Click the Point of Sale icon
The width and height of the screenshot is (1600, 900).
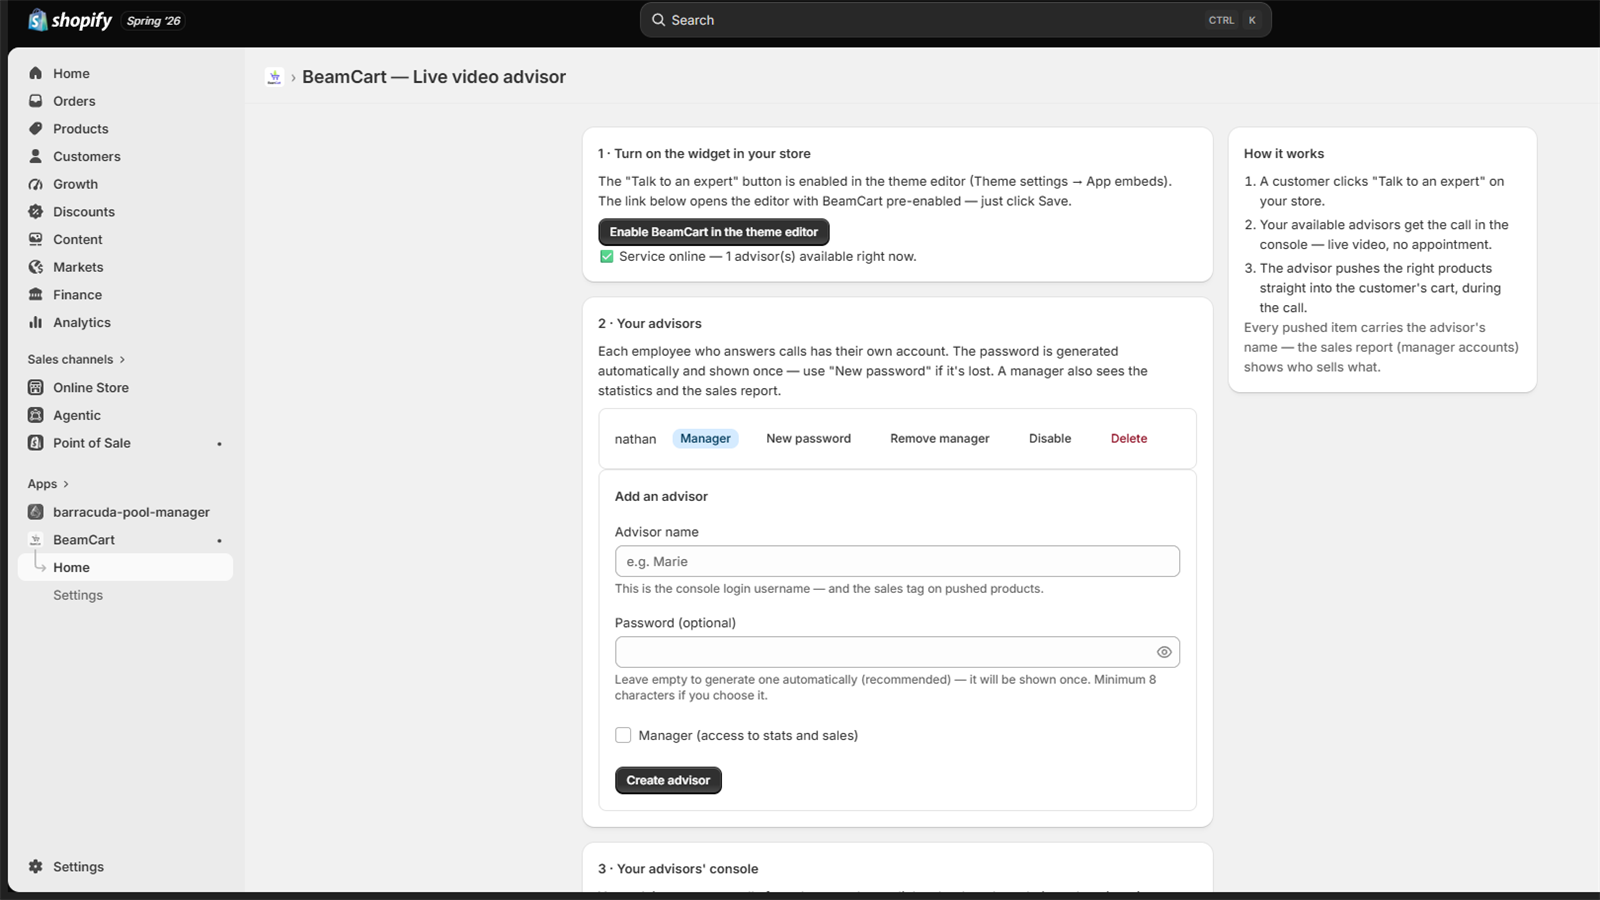point(36,443)
